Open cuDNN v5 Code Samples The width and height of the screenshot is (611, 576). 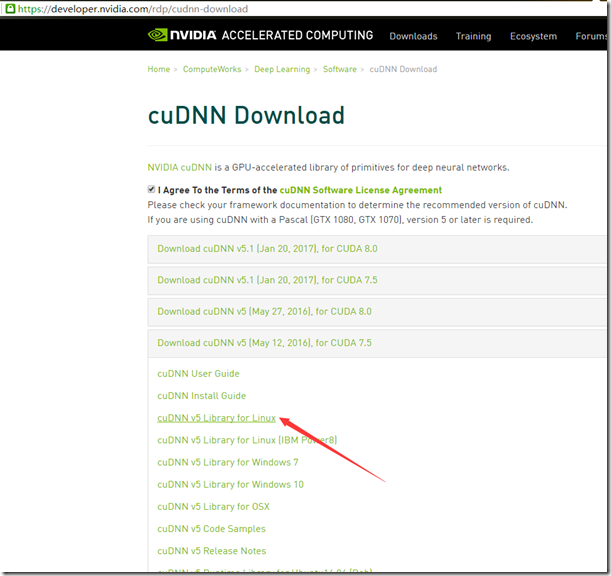(x=211, y=529)
